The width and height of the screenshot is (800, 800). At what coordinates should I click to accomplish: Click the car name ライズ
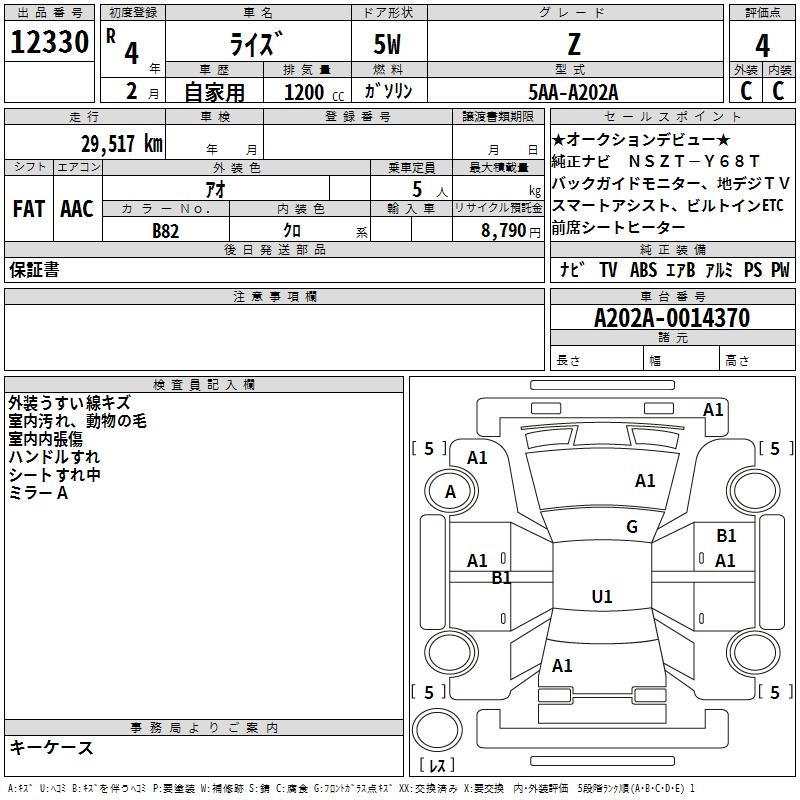tap(258, 44)
